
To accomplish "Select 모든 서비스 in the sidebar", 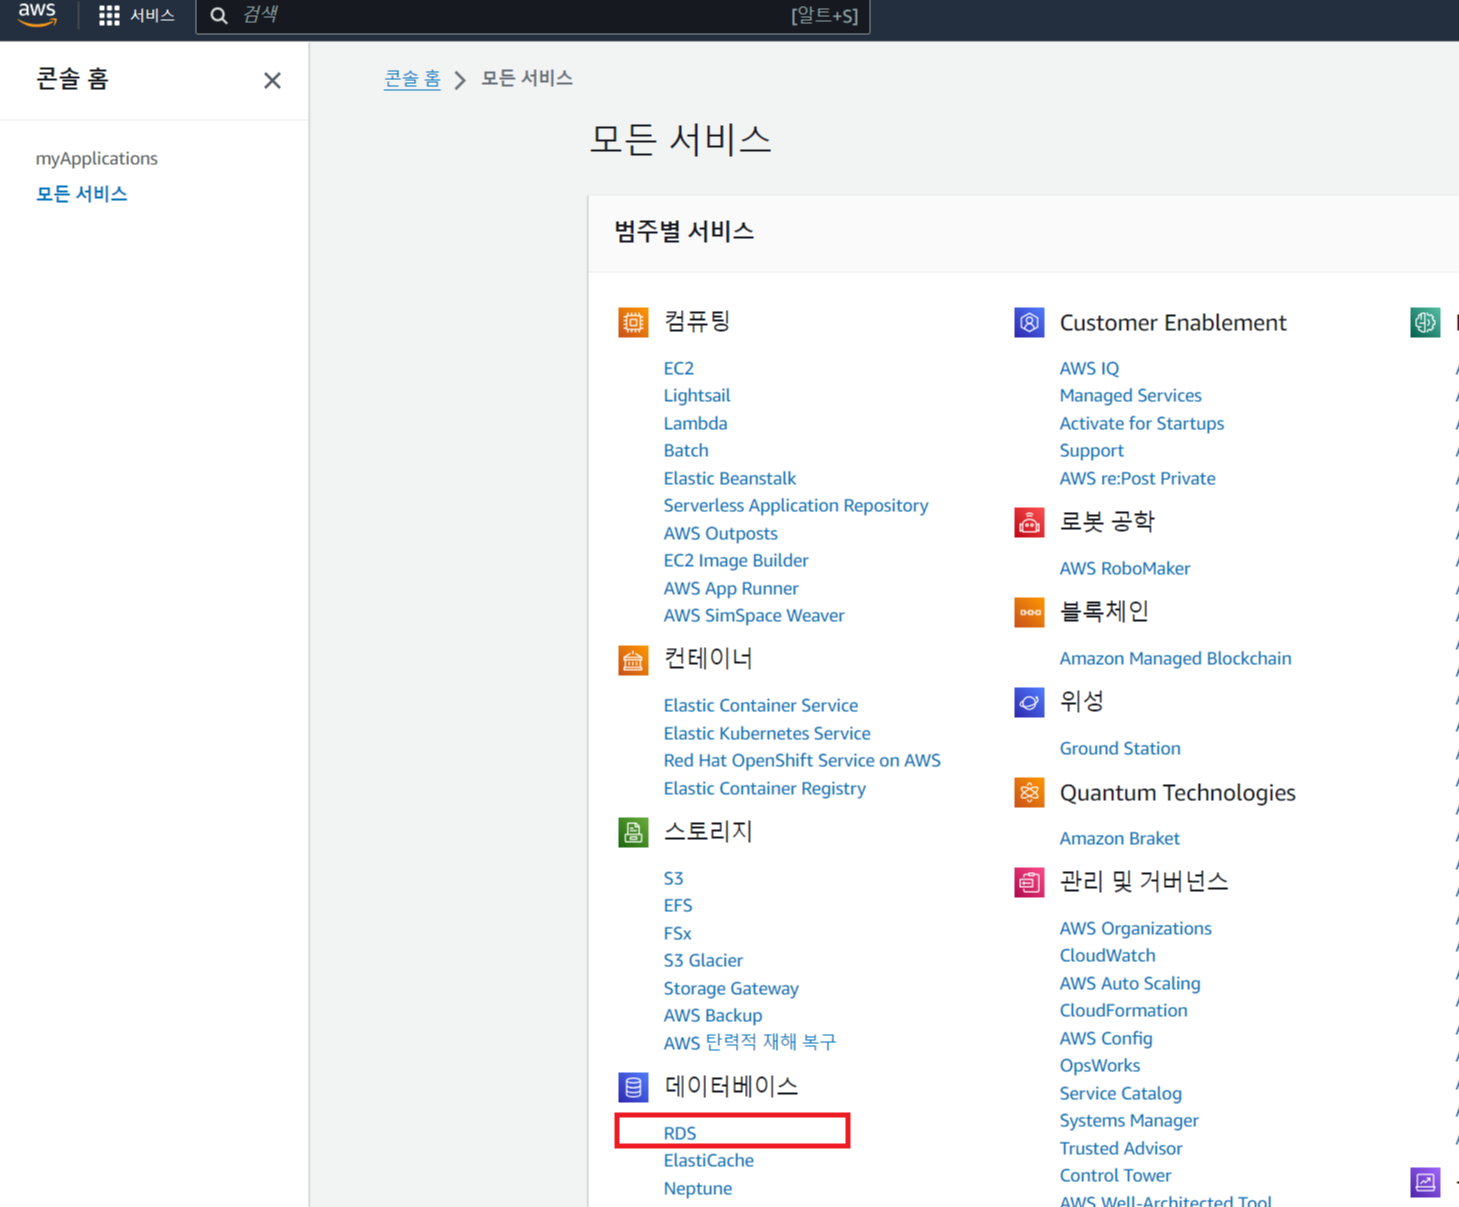I will click(81, 193).
